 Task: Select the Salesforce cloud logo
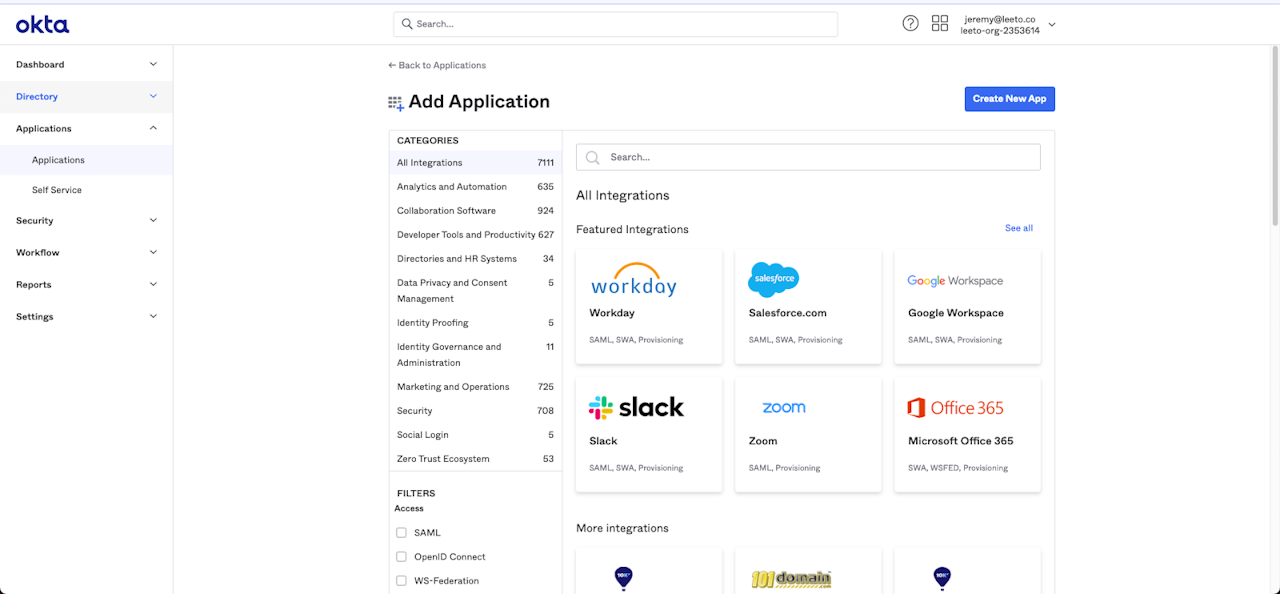pyautogui.click(x=773, y=279)
